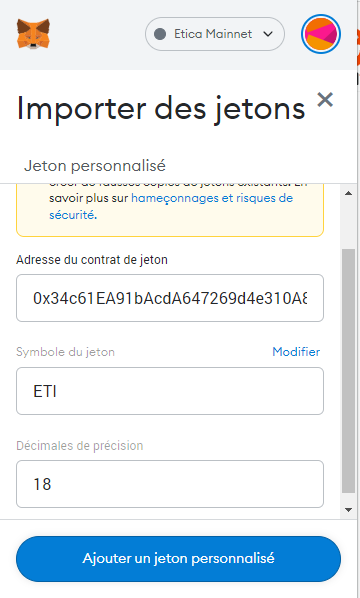
Task: Select the Jeton personnalisé tab
Action: coord(95,166)
